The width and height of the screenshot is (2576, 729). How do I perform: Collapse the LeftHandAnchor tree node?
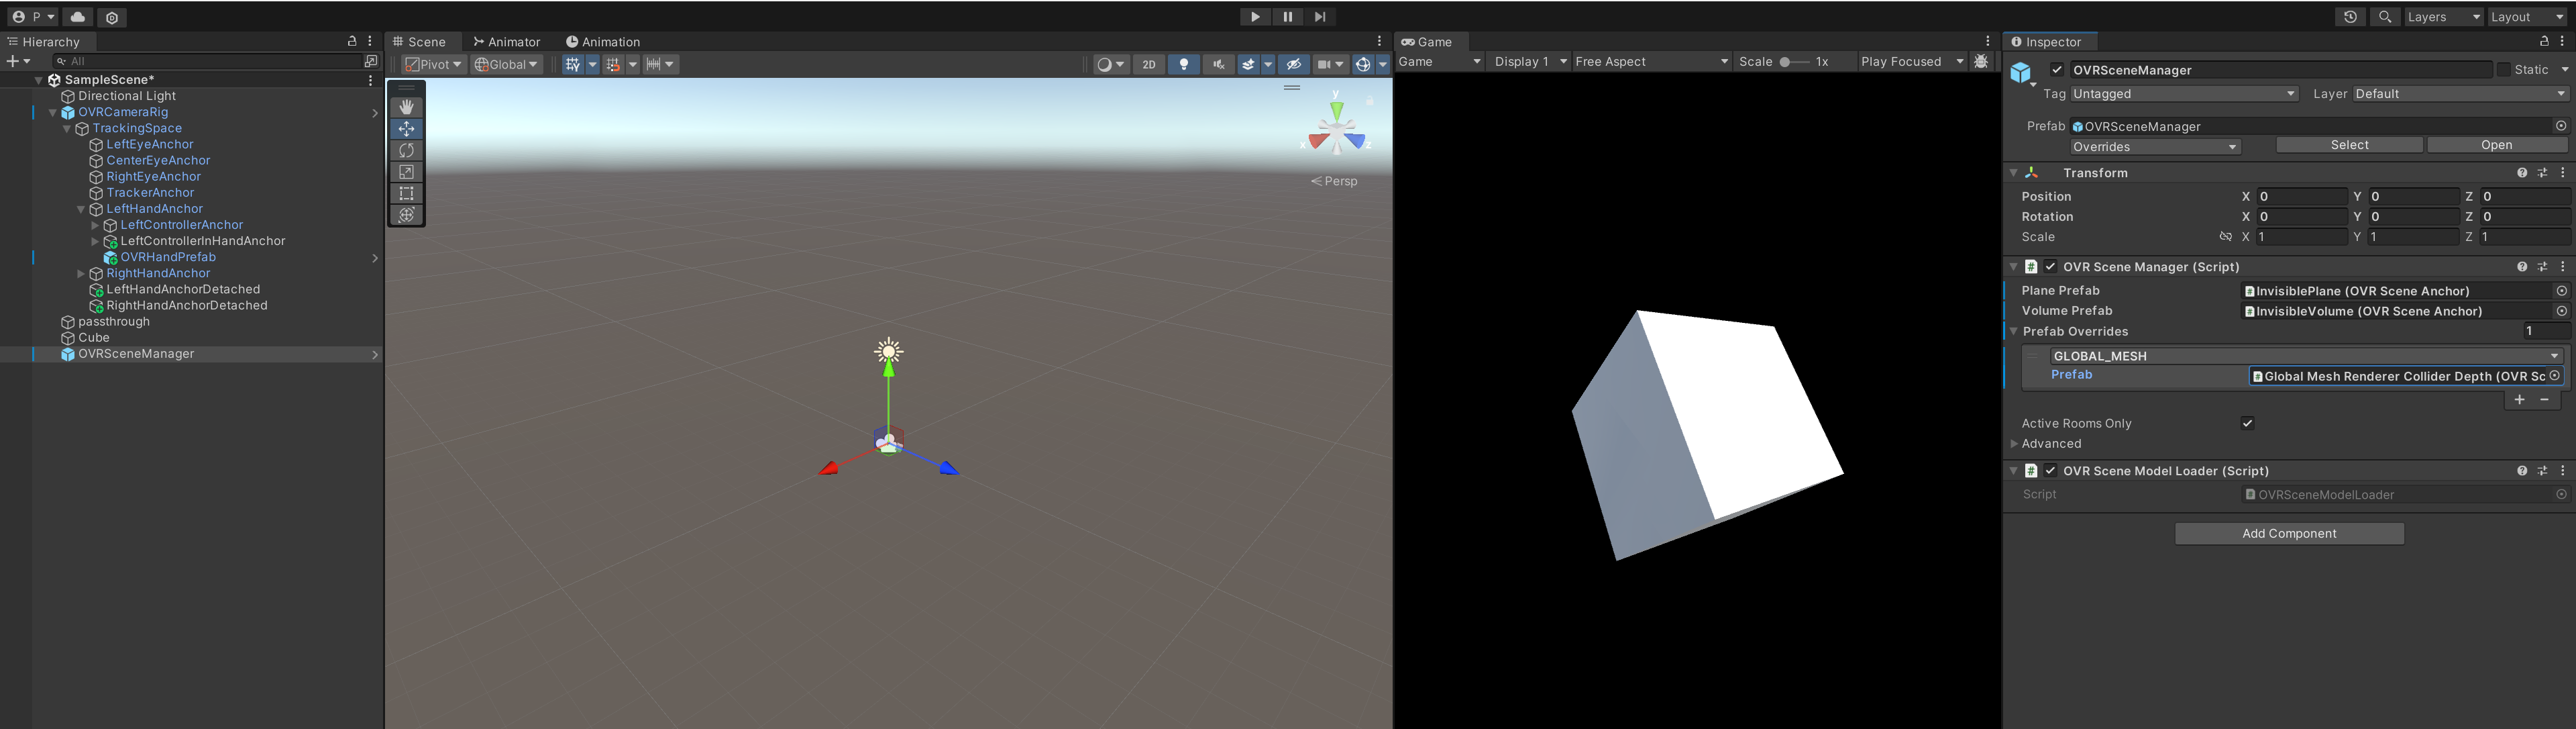[x=81, y=209]
